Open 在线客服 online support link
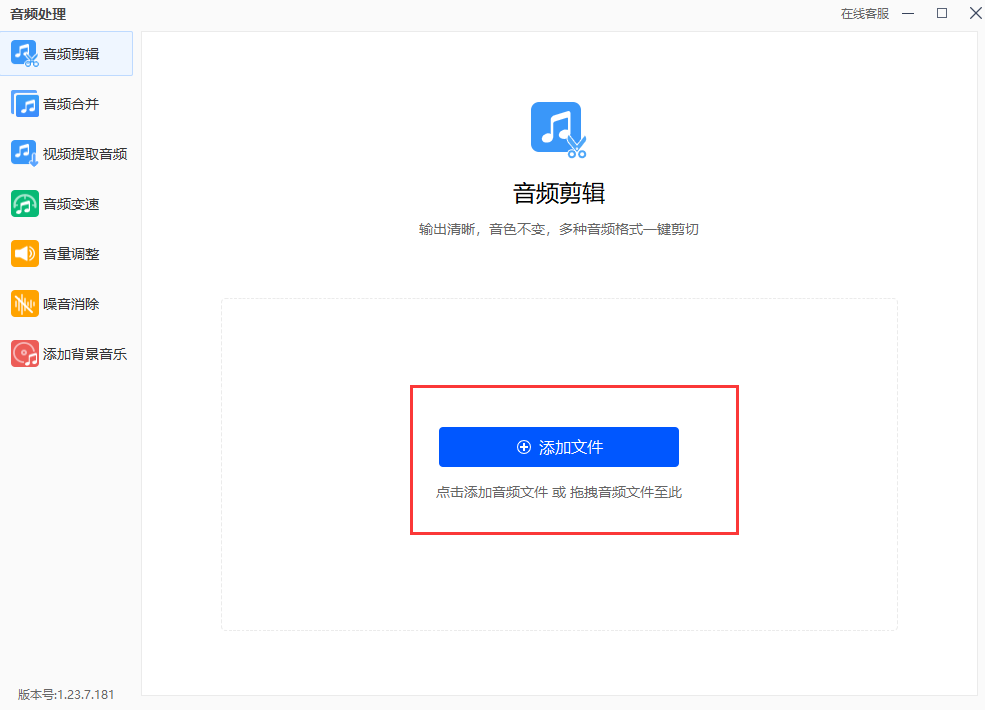The image size is (985, 710). (x=865, y=14)
